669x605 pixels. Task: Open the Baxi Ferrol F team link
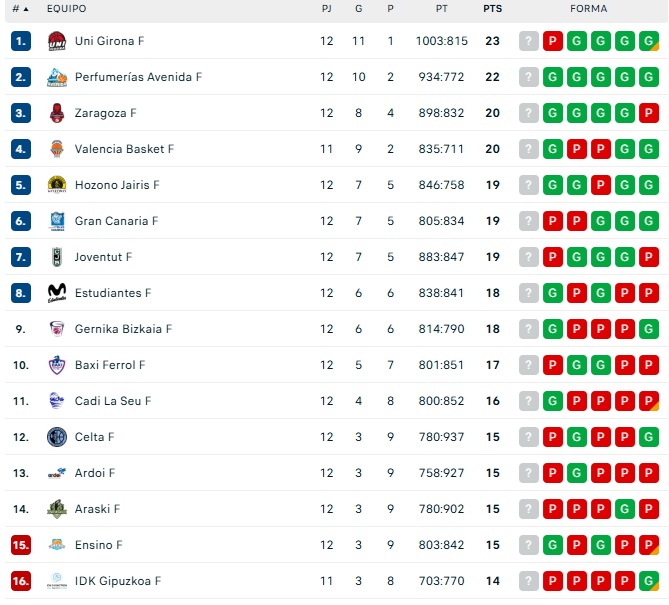[x=110, y=365]
